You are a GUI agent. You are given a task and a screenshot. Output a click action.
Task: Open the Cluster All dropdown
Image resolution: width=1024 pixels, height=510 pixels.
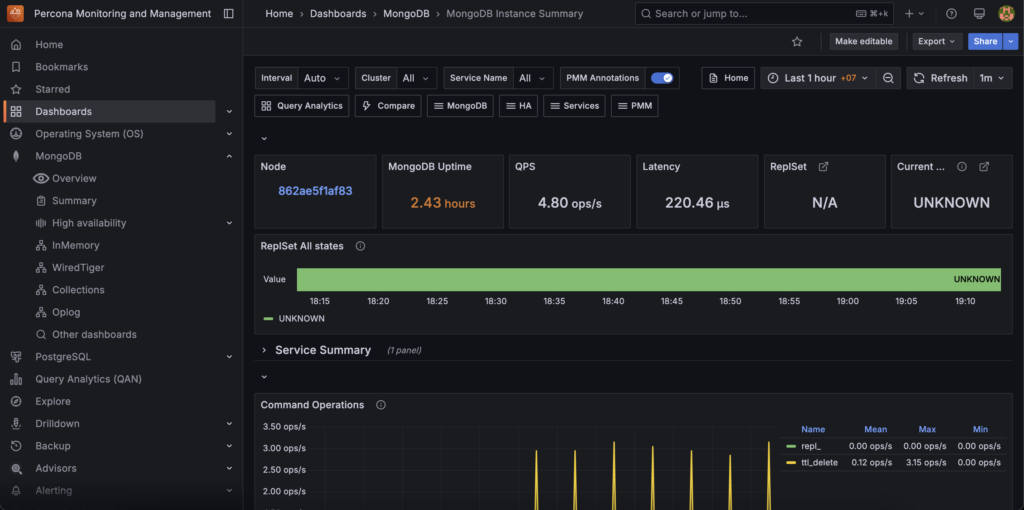click(417, 78)
